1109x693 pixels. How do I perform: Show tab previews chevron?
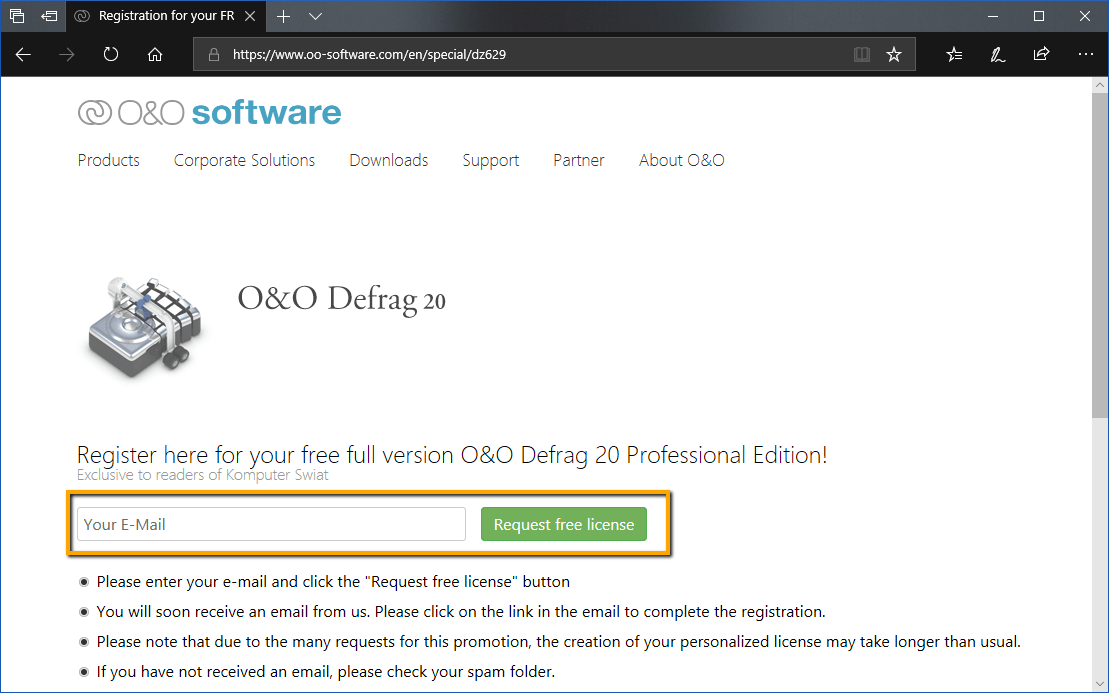pos(315,16)
